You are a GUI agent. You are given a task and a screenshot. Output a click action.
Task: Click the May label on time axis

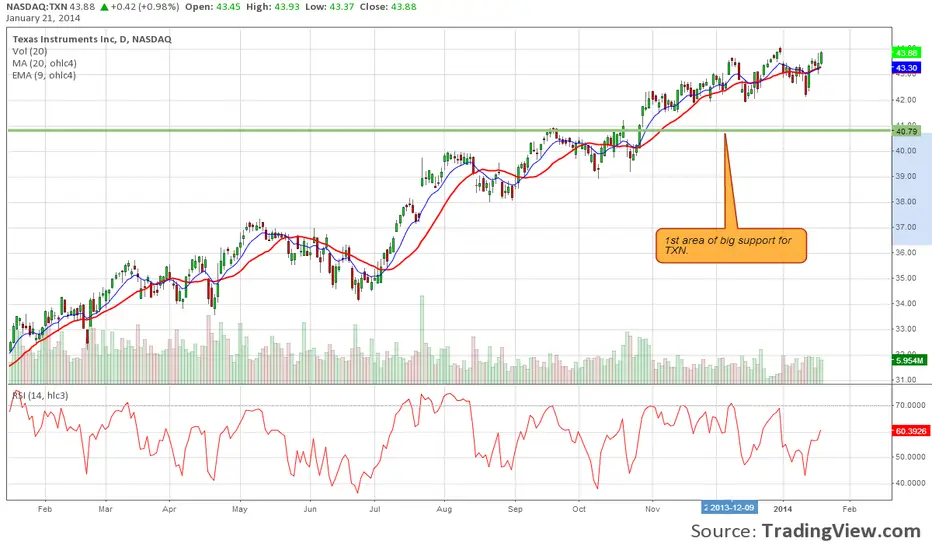[240, 509]
